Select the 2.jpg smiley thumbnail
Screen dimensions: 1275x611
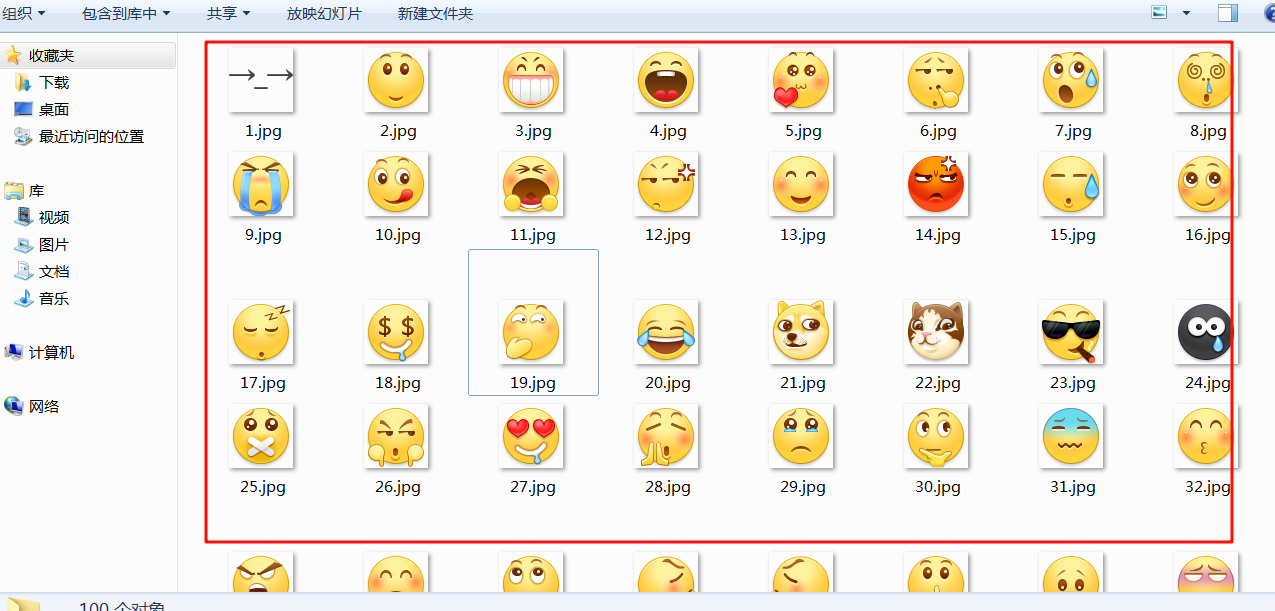coord(396,80)
